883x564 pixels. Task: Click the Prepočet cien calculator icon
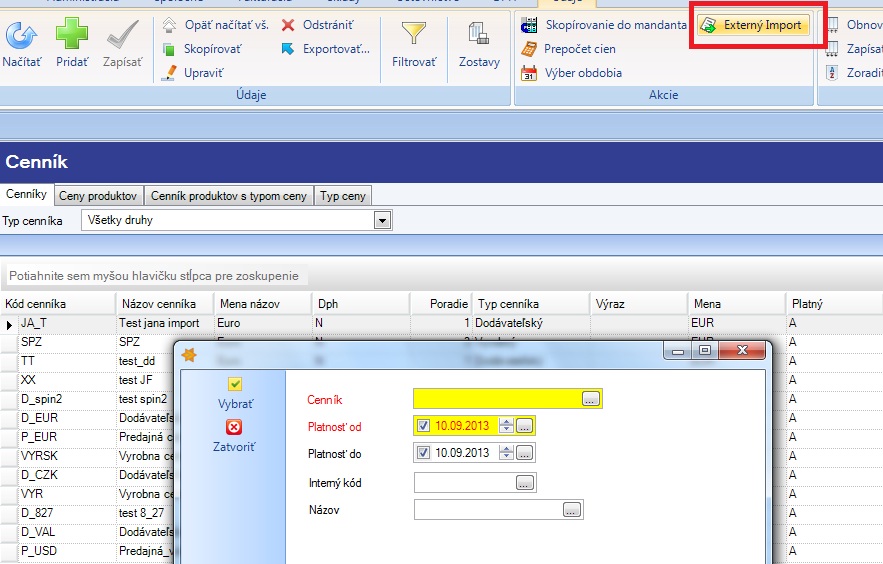pyautogui.click(x=529, y=49)
